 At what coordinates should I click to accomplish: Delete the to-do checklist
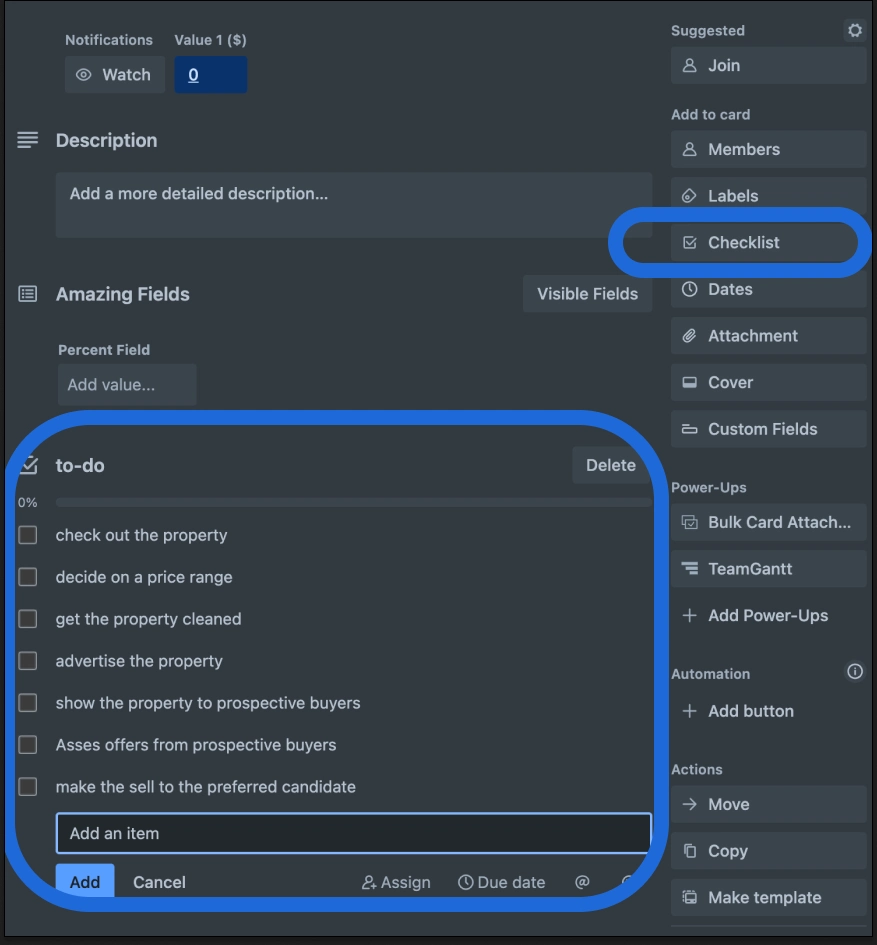pos(610,464)
